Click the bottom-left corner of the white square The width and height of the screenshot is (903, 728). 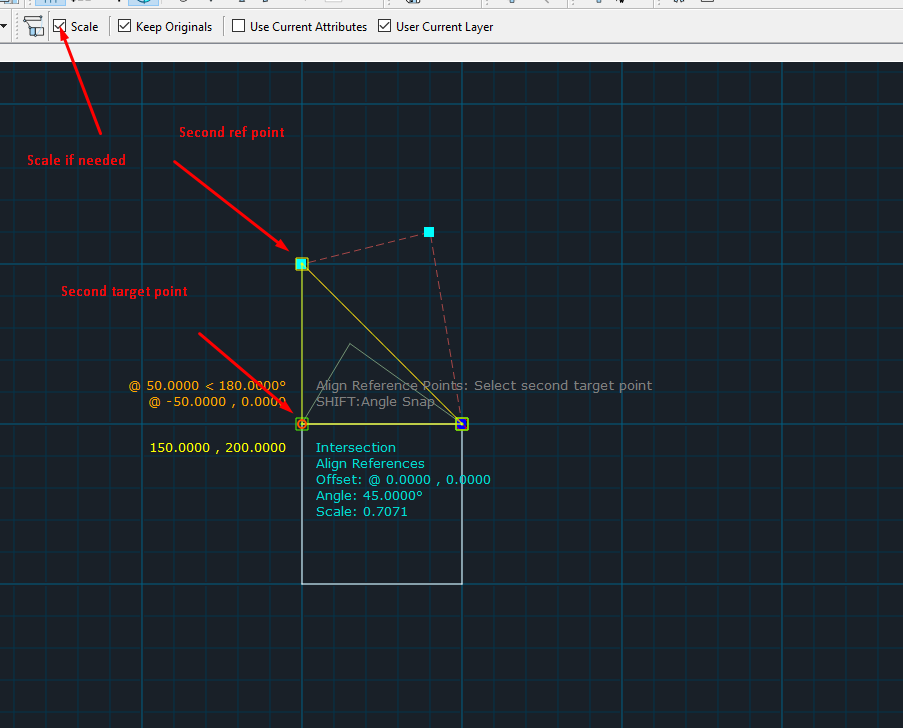[x=302, y=583]
